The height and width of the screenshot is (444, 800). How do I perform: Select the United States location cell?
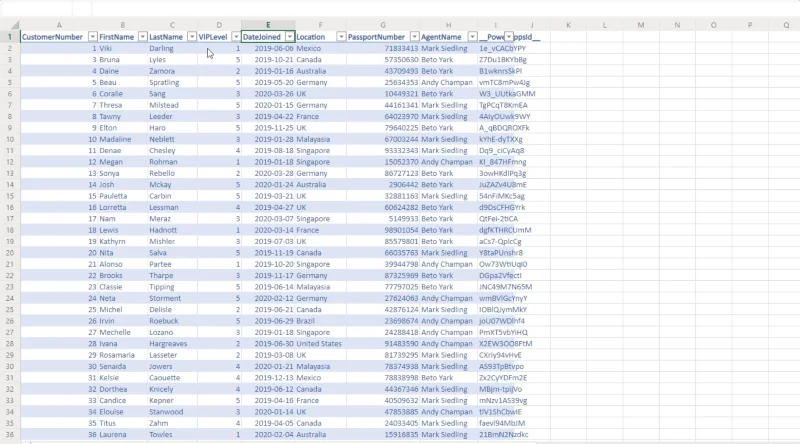tap(320, 343)
